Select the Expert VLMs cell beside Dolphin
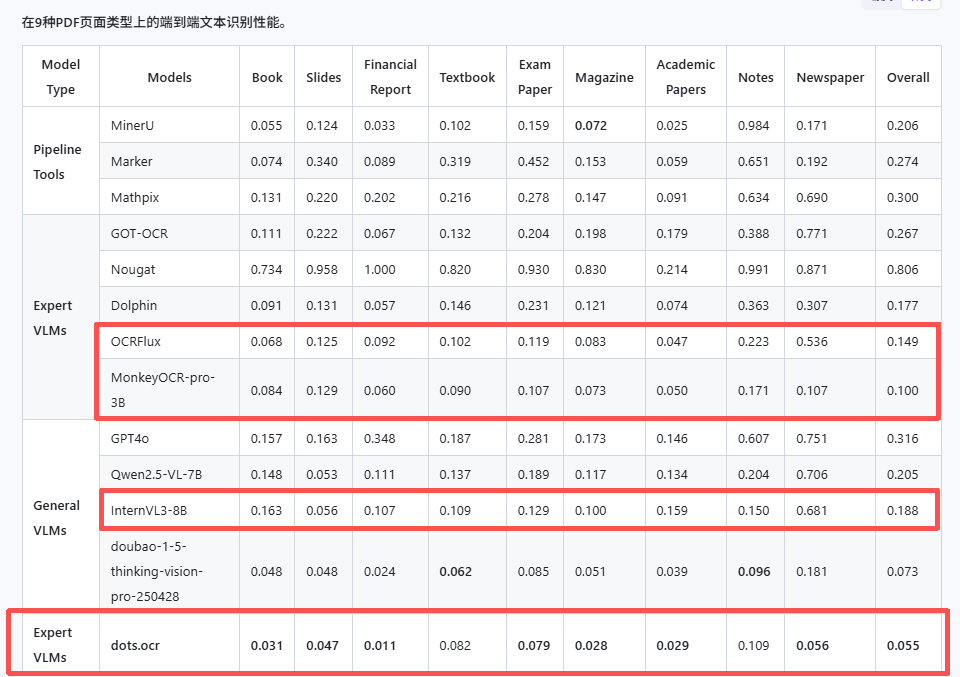This screenshot has width=960, height=677. pyautogui.click(x=61, y=317)
